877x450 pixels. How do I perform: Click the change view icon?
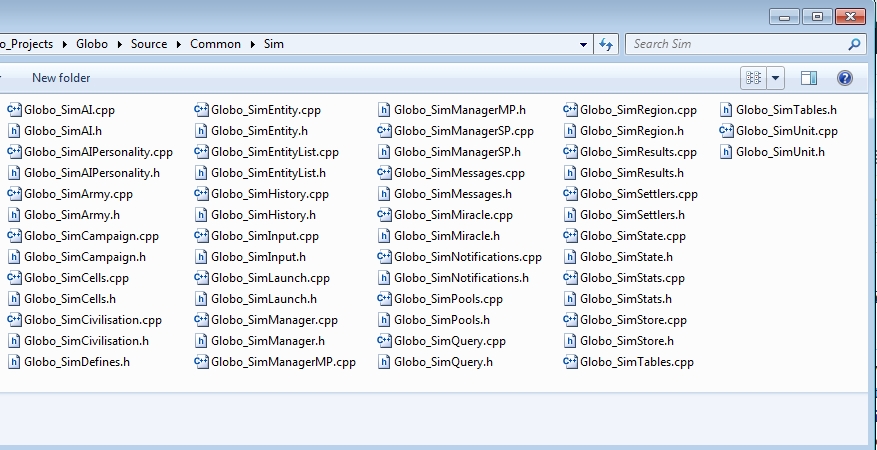(754, 78)
